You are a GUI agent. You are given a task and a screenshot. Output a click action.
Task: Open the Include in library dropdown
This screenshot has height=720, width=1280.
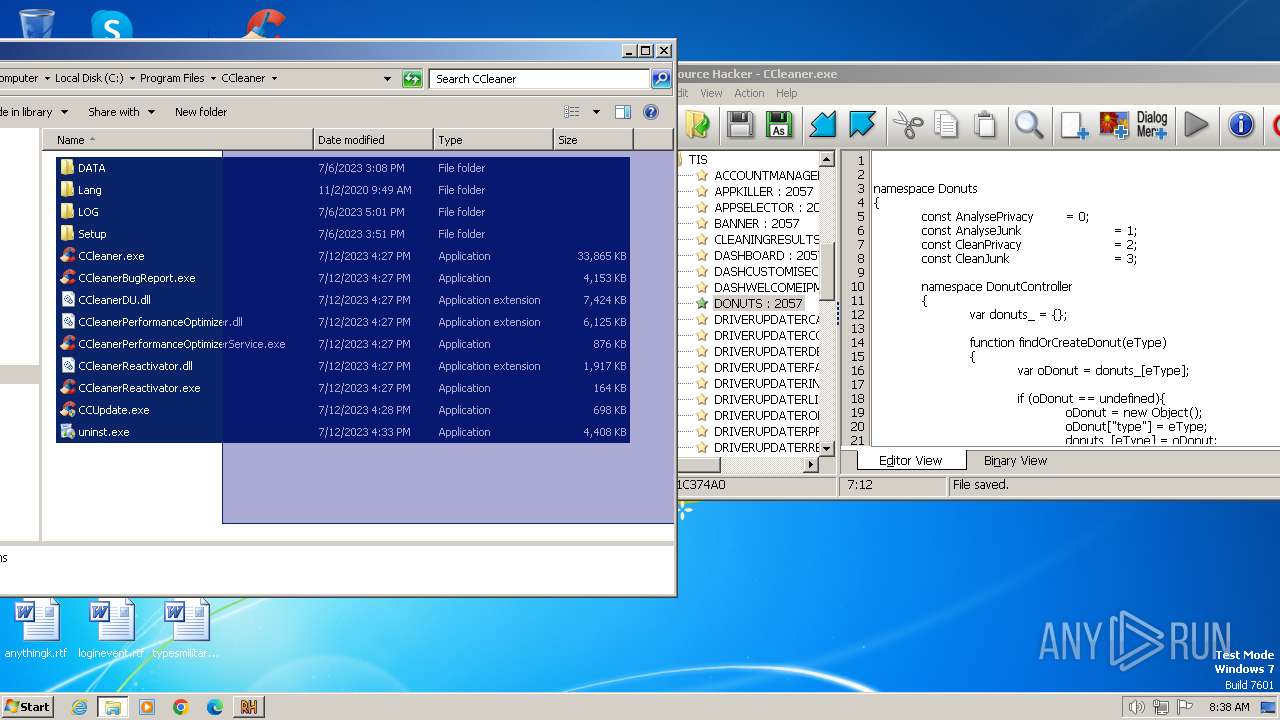click(33, 112)
